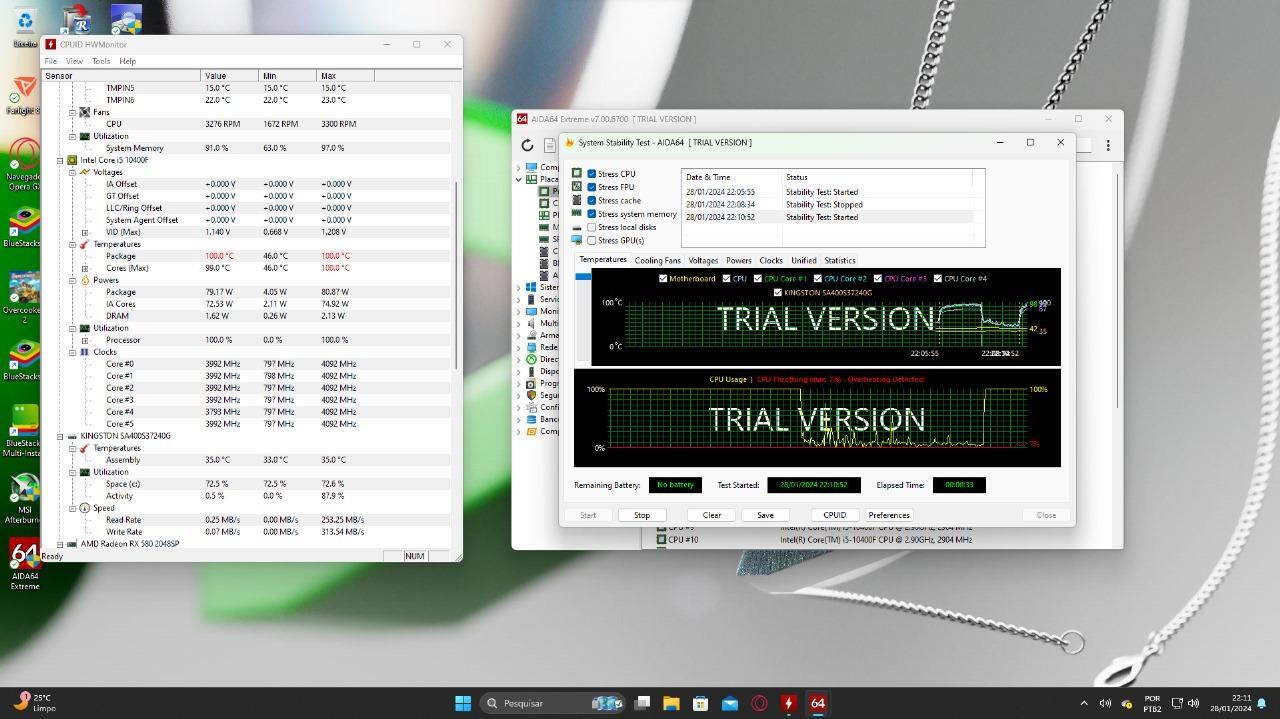Open volume control in system tray
1280x719 pixels.
click(1193, 703)
